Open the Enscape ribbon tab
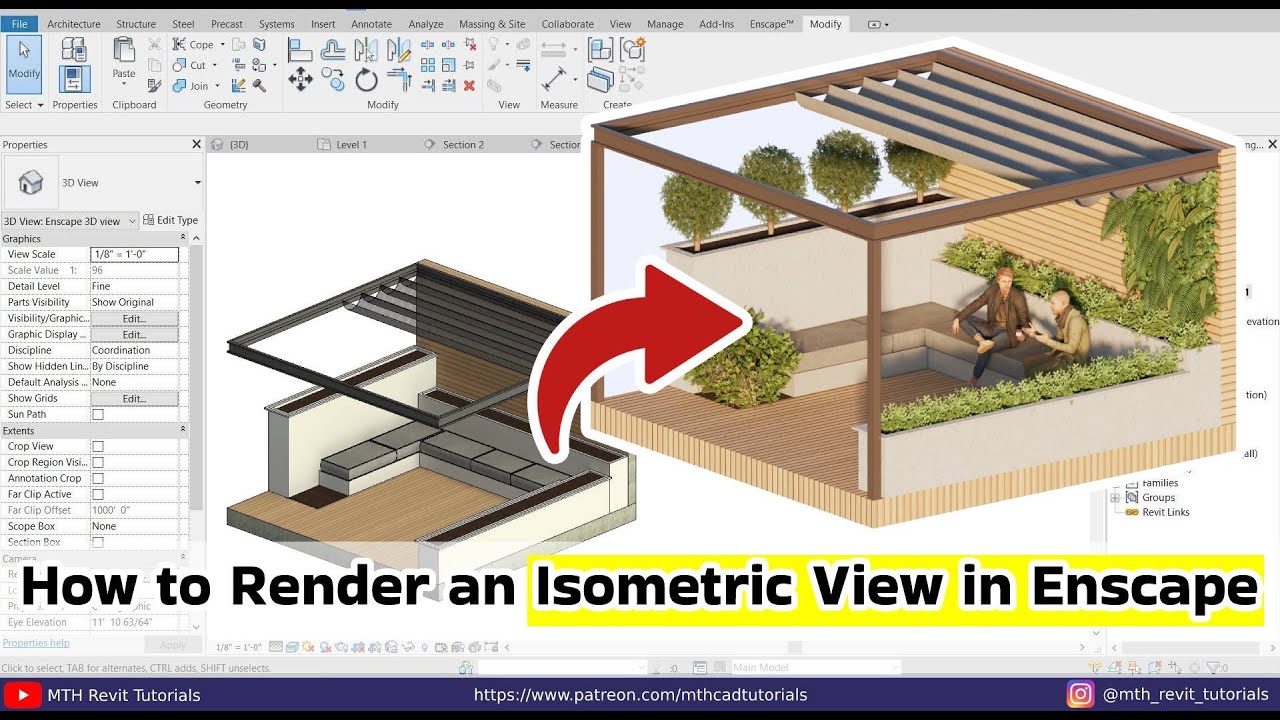Viewport: 1280px width, 720px height. click(x=773, y=24)
